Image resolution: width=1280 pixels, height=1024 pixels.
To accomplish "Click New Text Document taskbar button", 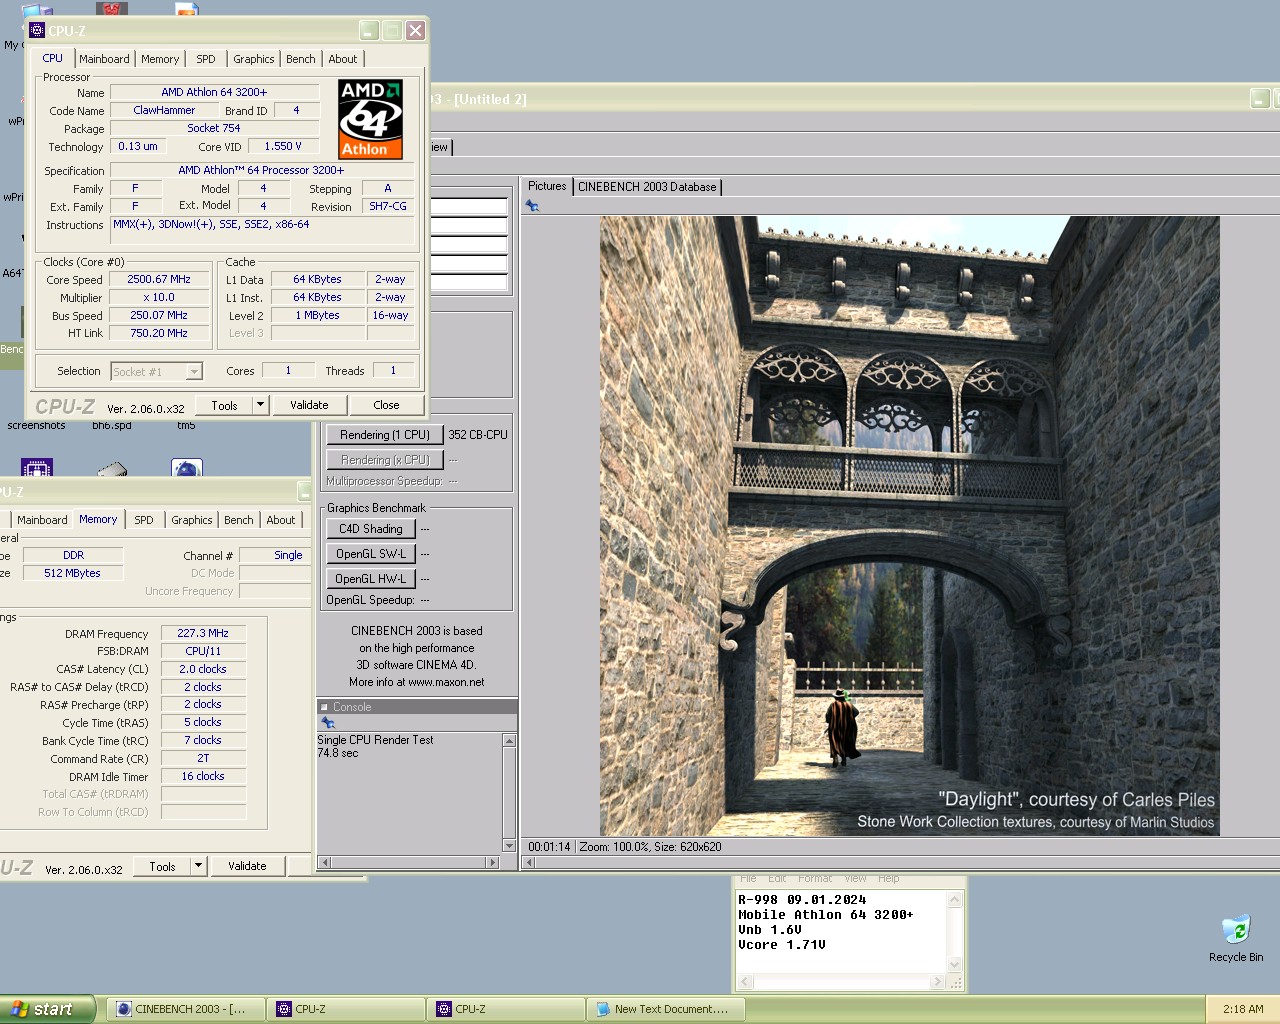I will point(666,1009).
